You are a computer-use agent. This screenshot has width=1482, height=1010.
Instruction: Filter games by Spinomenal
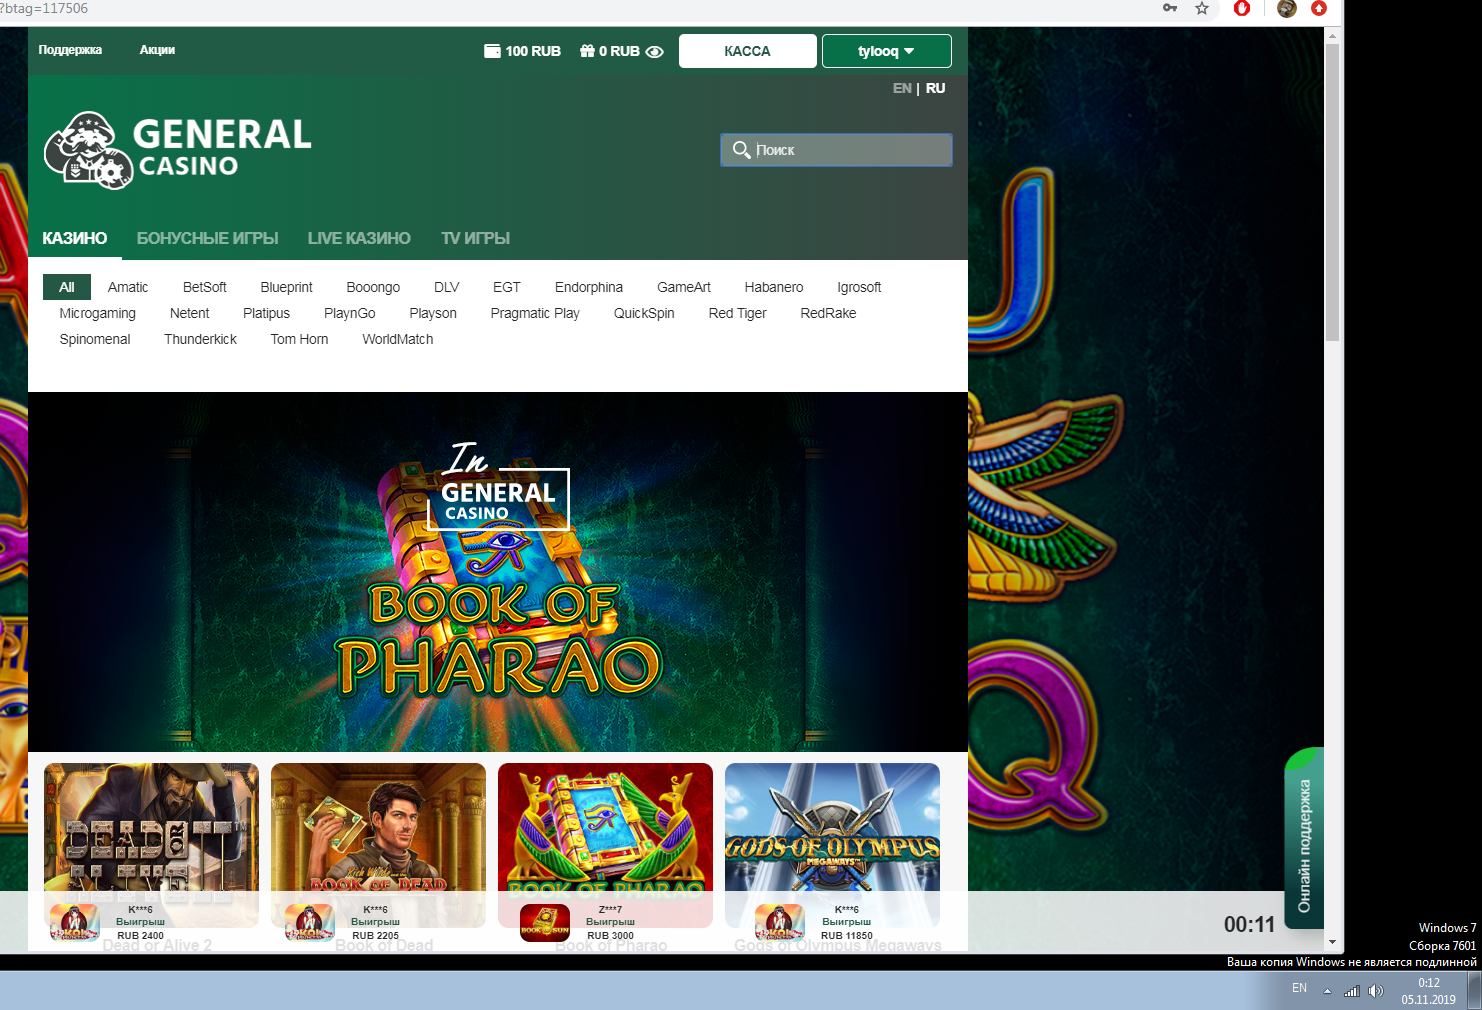[x=95, y=339]
